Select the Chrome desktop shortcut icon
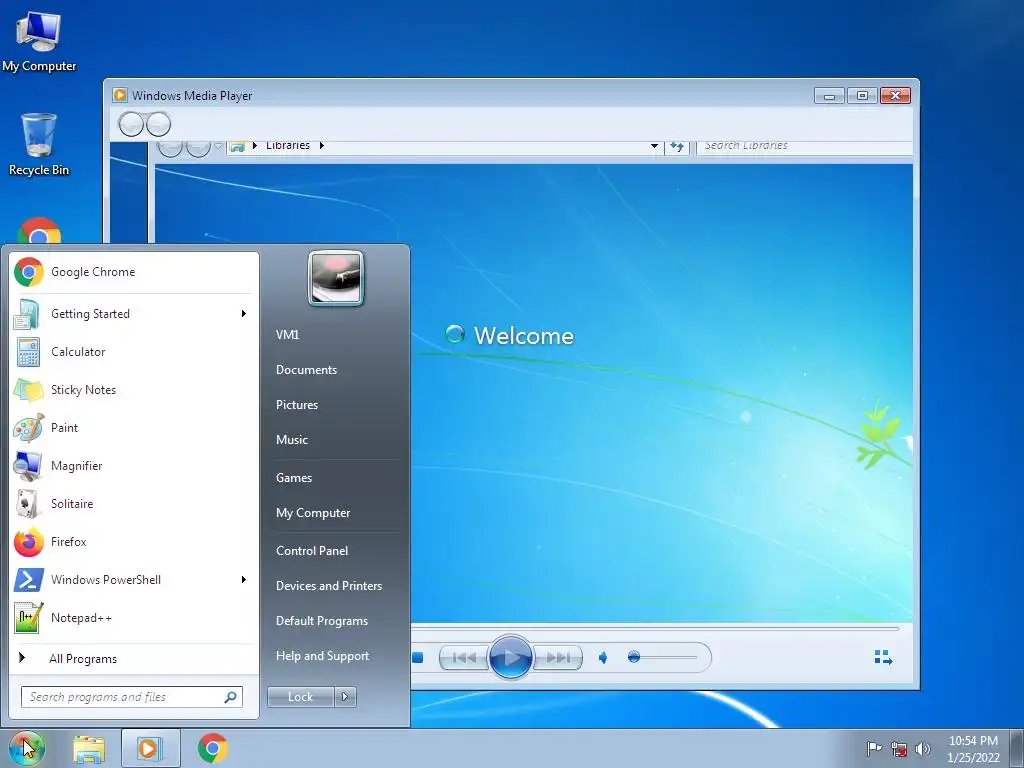 39,230
